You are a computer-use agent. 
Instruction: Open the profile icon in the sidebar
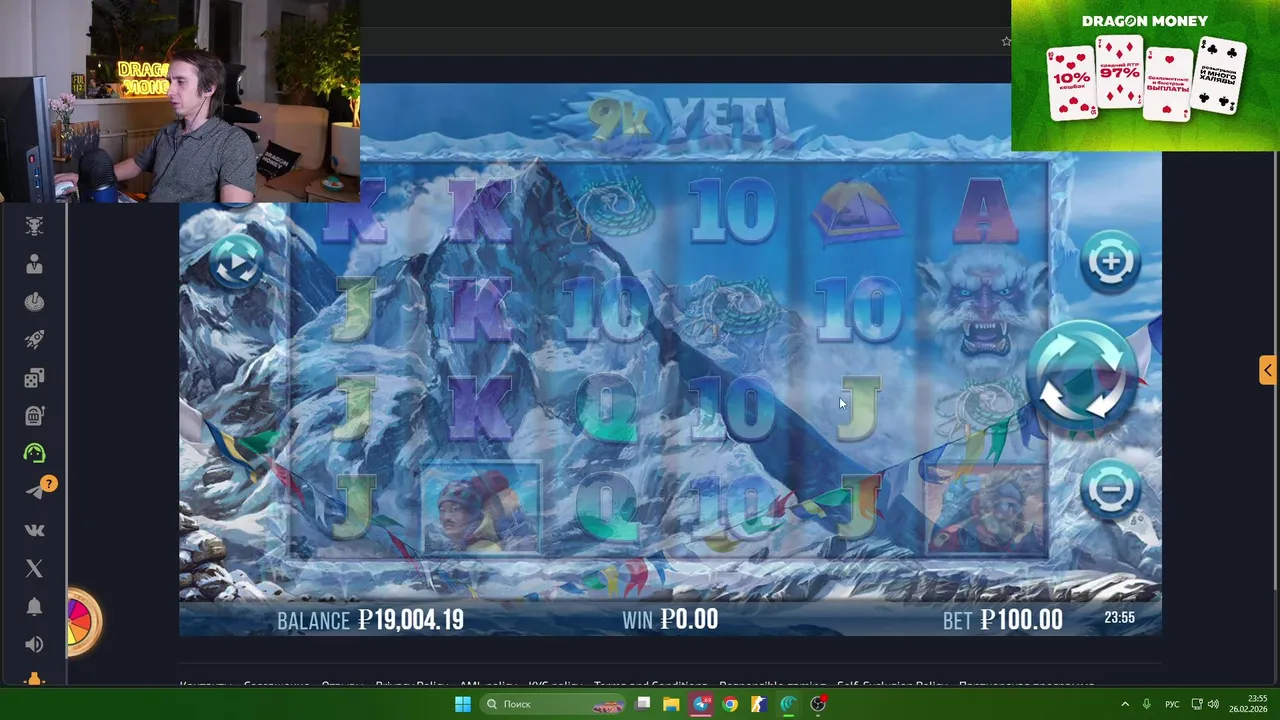coord(34,264)
